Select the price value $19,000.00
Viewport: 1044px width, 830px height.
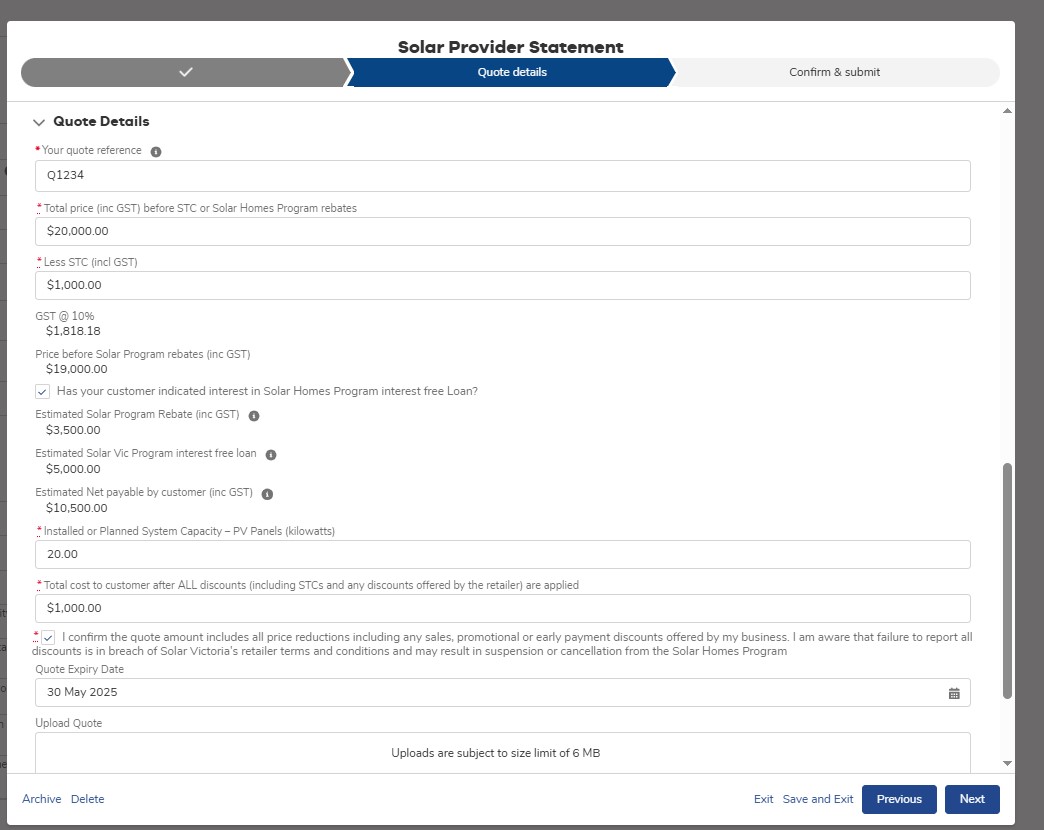pos(77,369)
